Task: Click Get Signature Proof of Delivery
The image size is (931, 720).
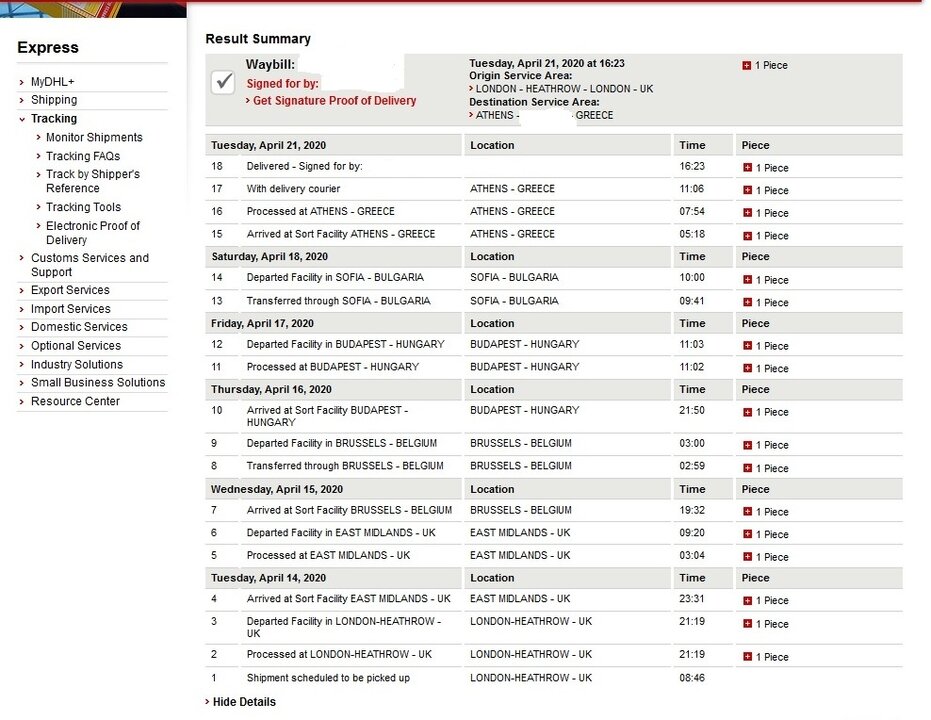Action: pos(334,100)
